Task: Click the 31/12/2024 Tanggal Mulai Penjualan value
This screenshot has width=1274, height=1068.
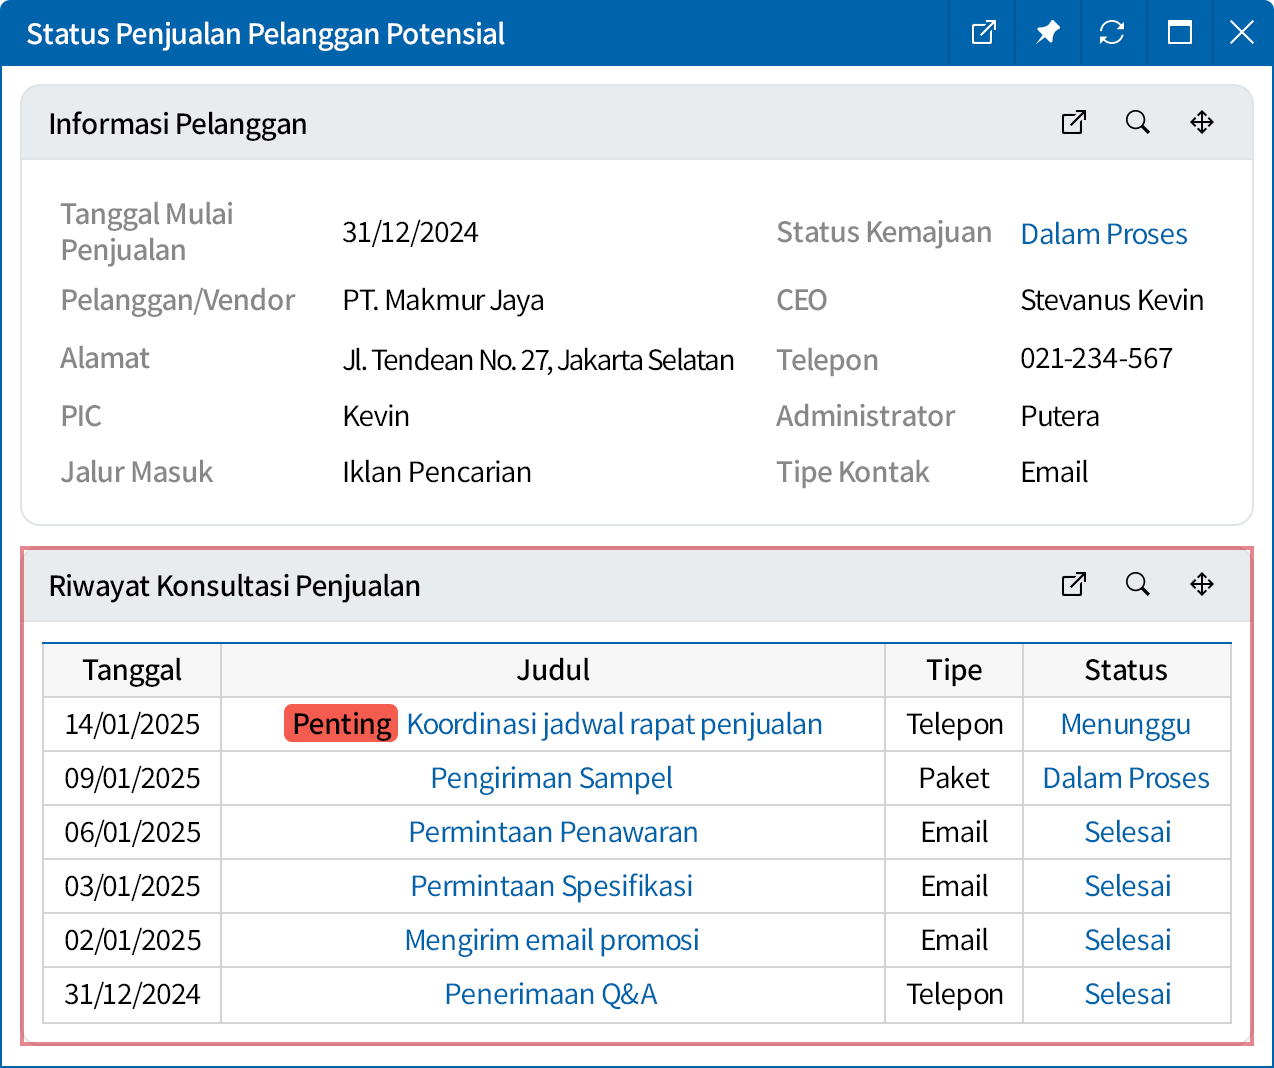Action: [x=410, y=232]
